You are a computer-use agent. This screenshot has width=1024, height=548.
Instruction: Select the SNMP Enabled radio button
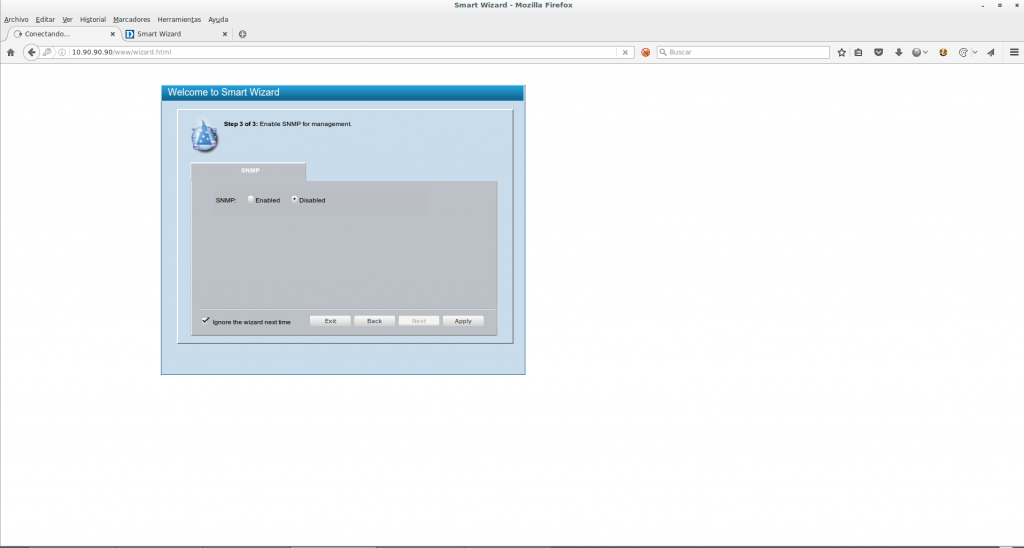tap(252, 200)
